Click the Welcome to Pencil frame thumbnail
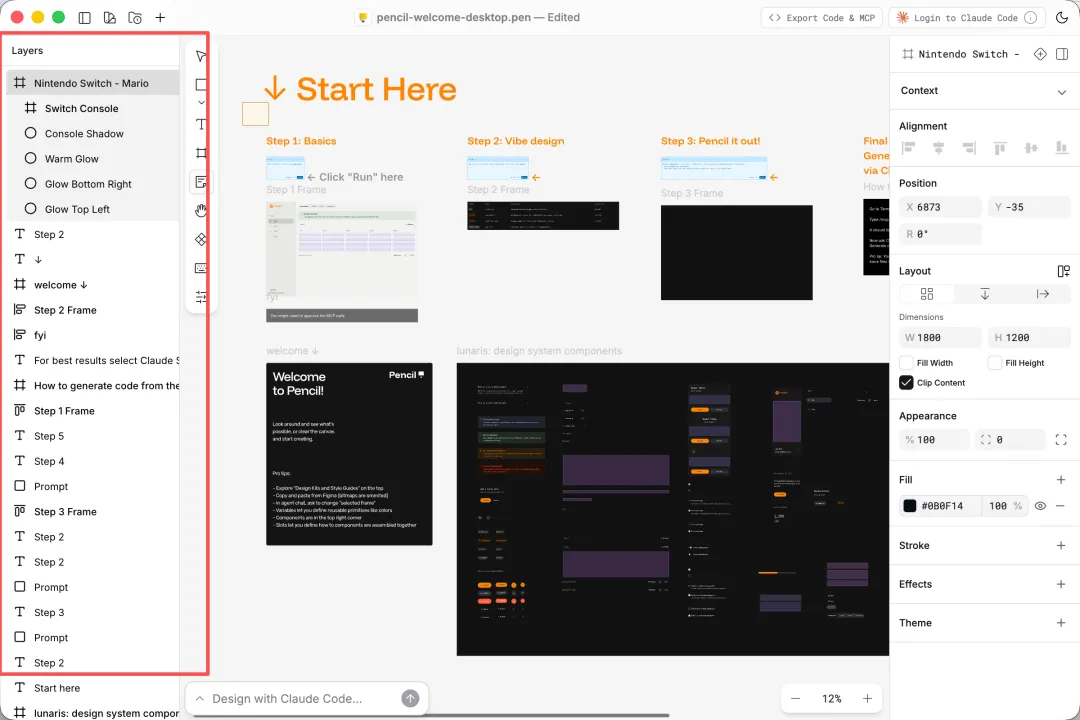The width and height of the screenshot is (1080, 720). pos(349,454)
